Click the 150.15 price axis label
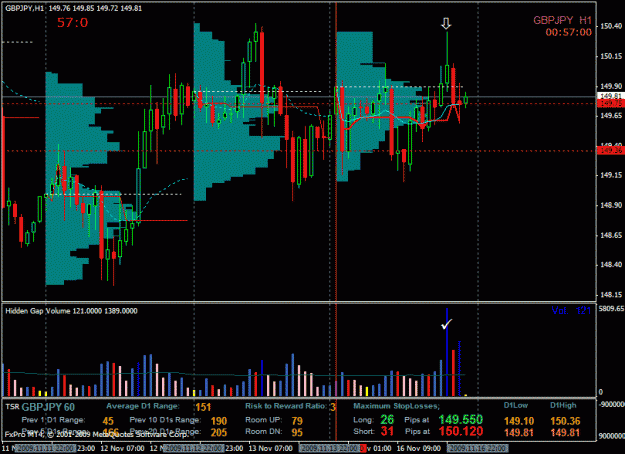The height and width of the screenshot is (454, 625). click(x=611, y=56)
